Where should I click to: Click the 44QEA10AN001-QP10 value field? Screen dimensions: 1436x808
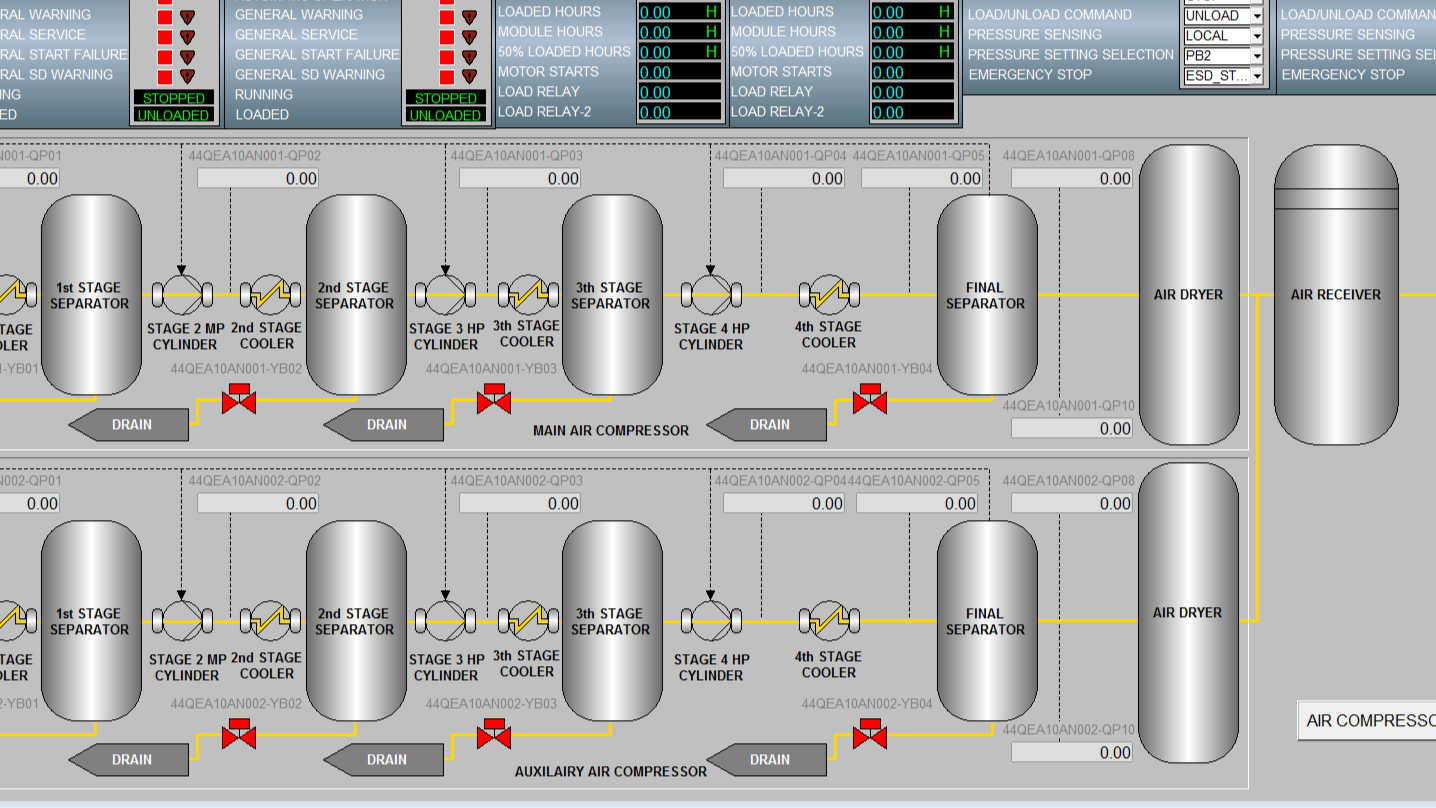(1072, 428)
